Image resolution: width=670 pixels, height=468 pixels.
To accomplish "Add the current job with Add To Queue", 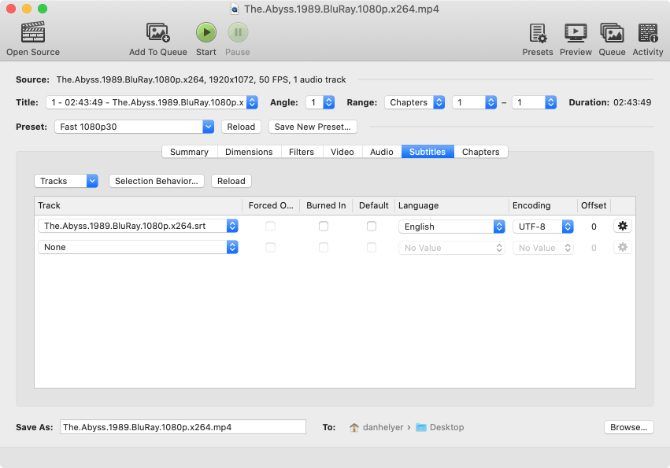I will tap(158, 38).
